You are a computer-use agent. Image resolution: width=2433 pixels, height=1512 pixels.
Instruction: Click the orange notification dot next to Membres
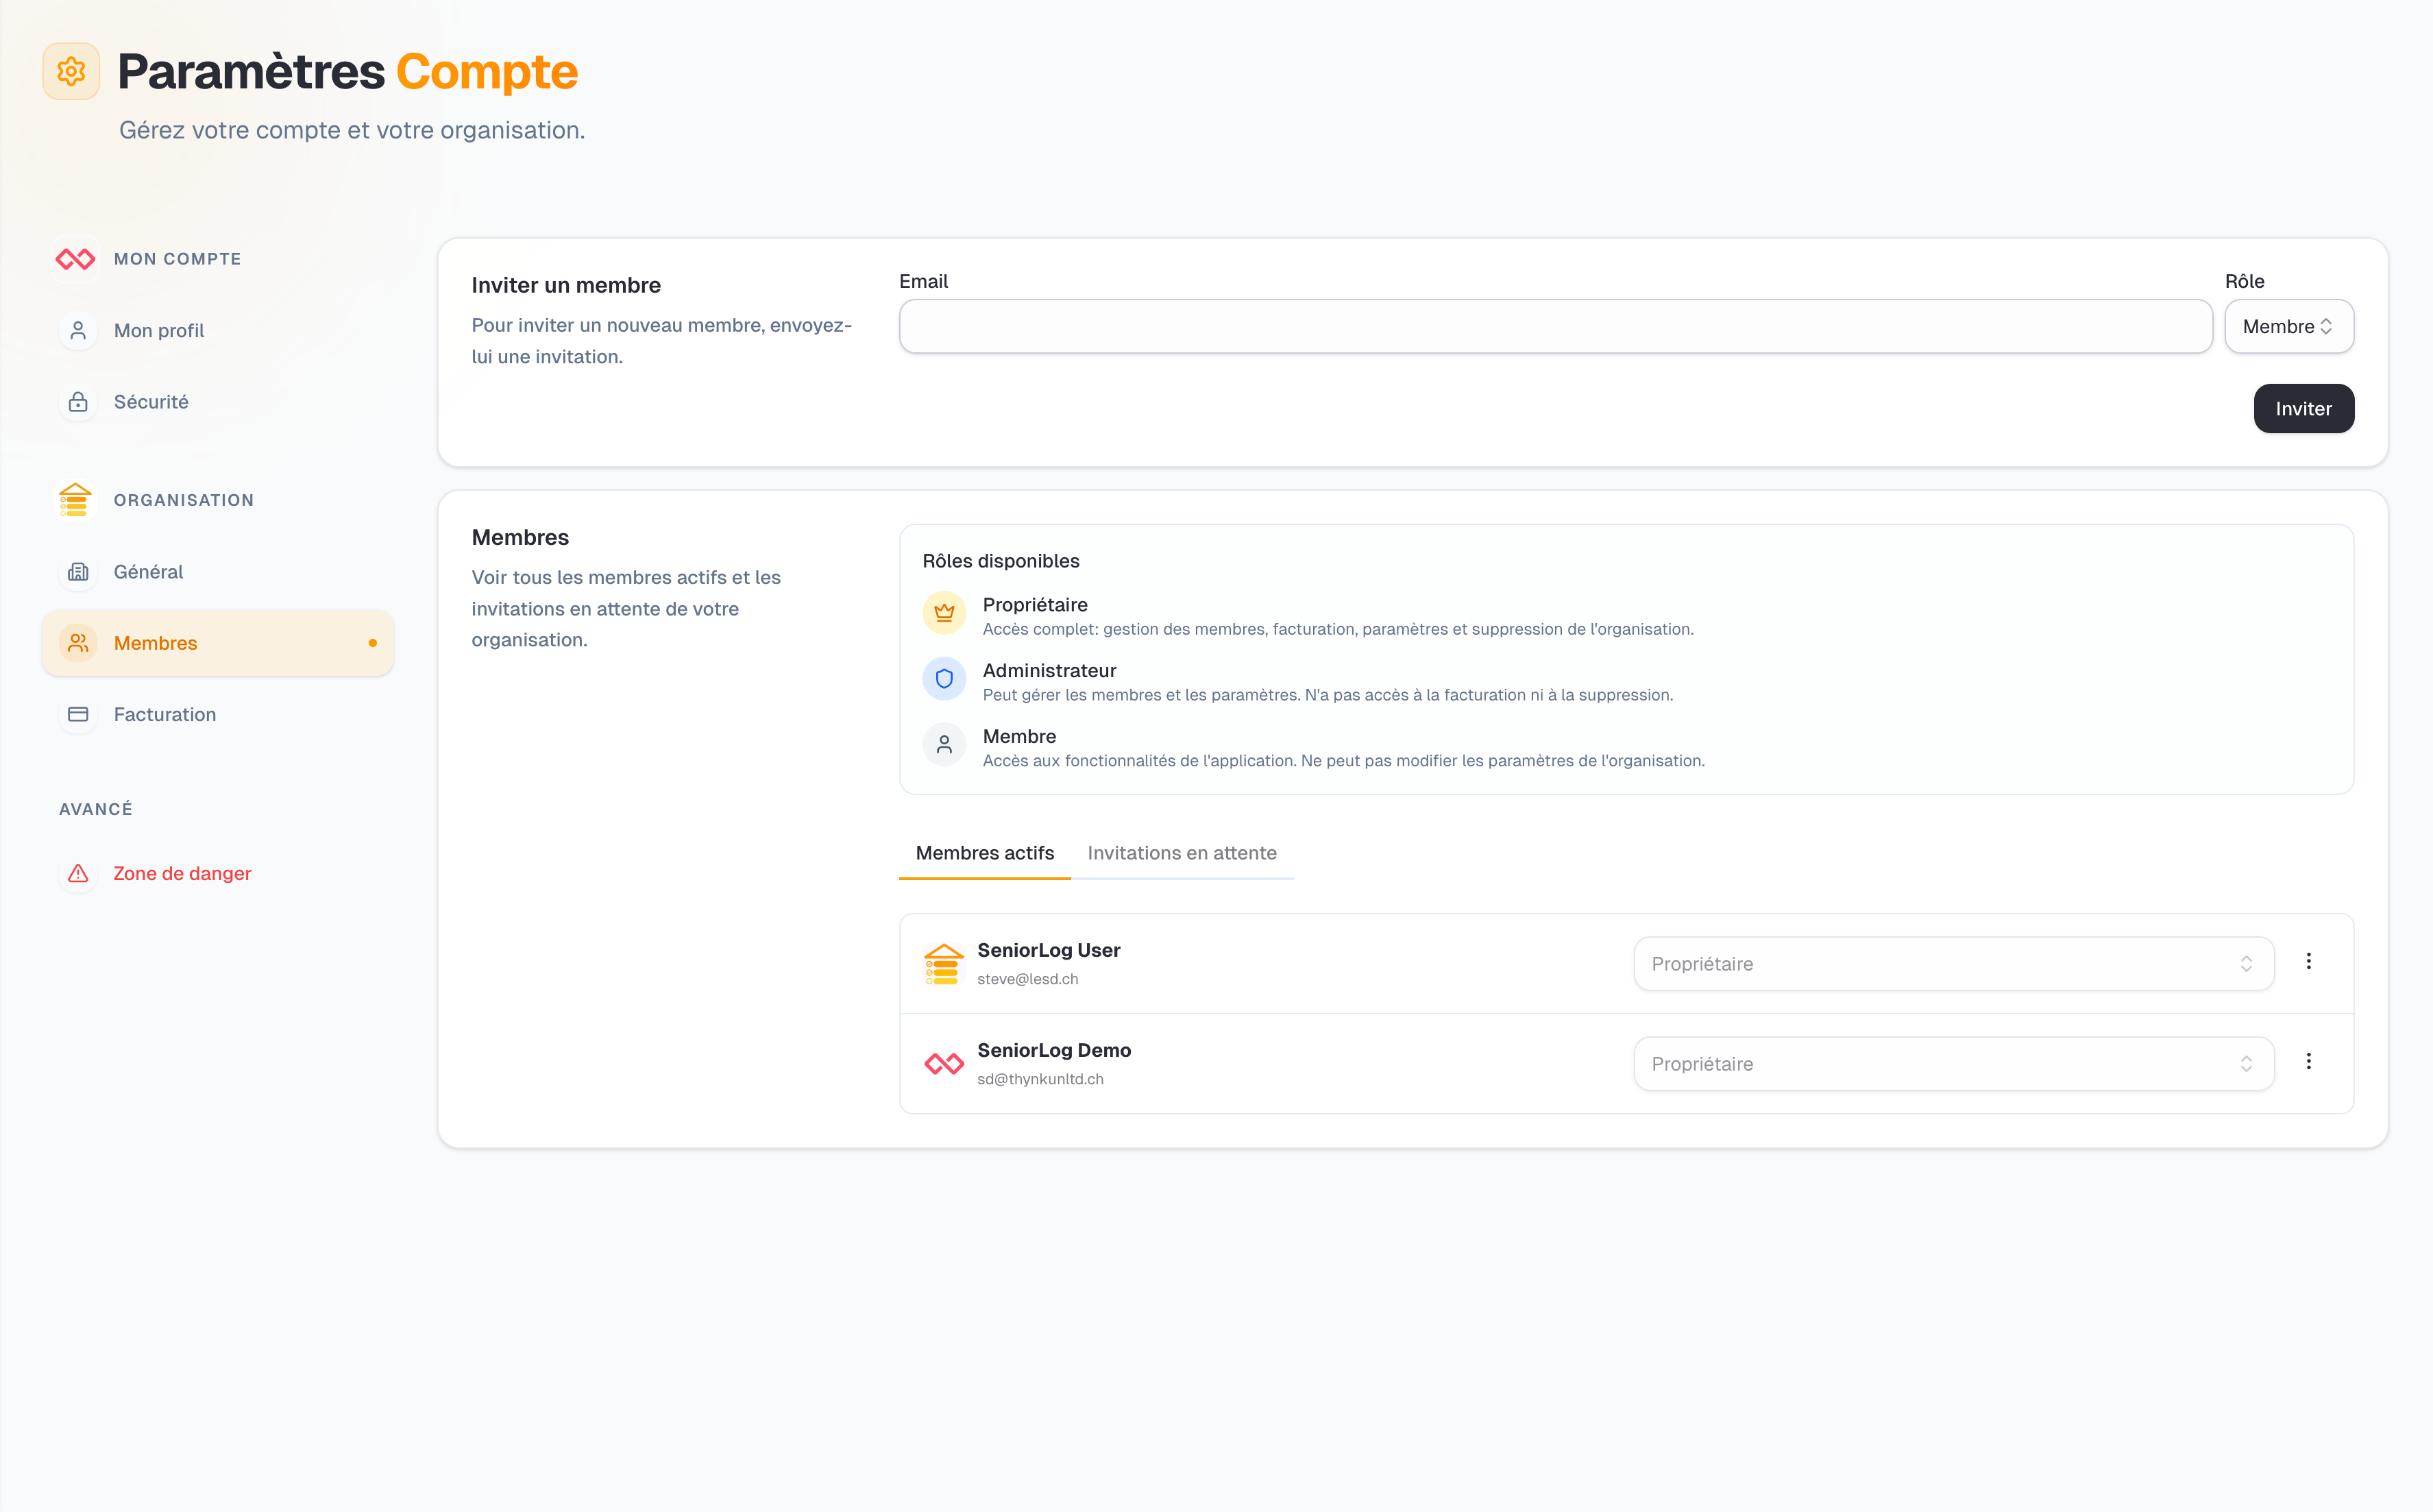tap(373, 643)
